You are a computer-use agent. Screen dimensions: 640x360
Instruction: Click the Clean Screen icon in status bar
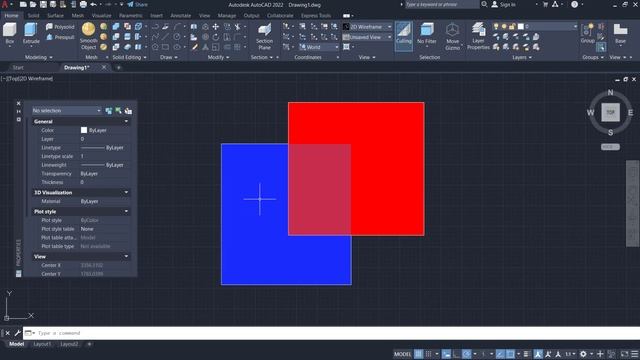pyautogui.click(x=624, y=354)
